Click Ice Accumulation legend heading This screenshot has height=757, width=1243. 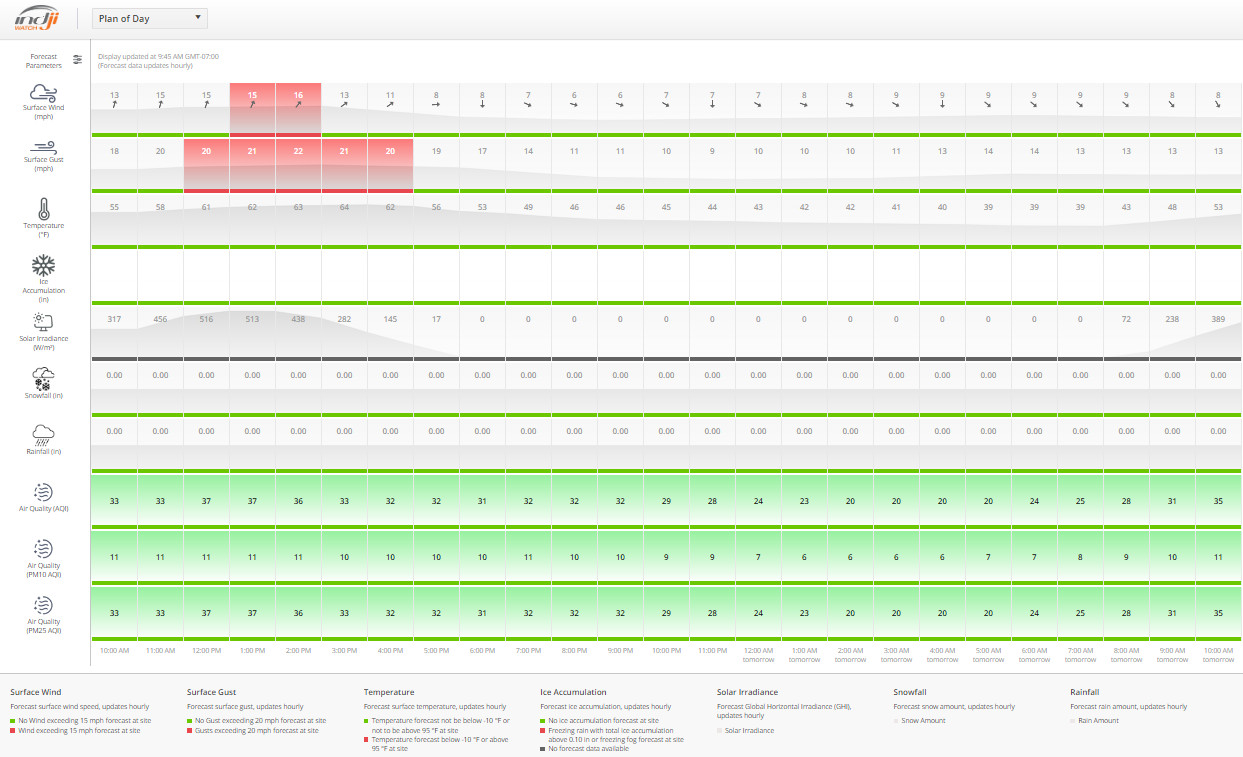pyautogui.click(x=573, y=692)
